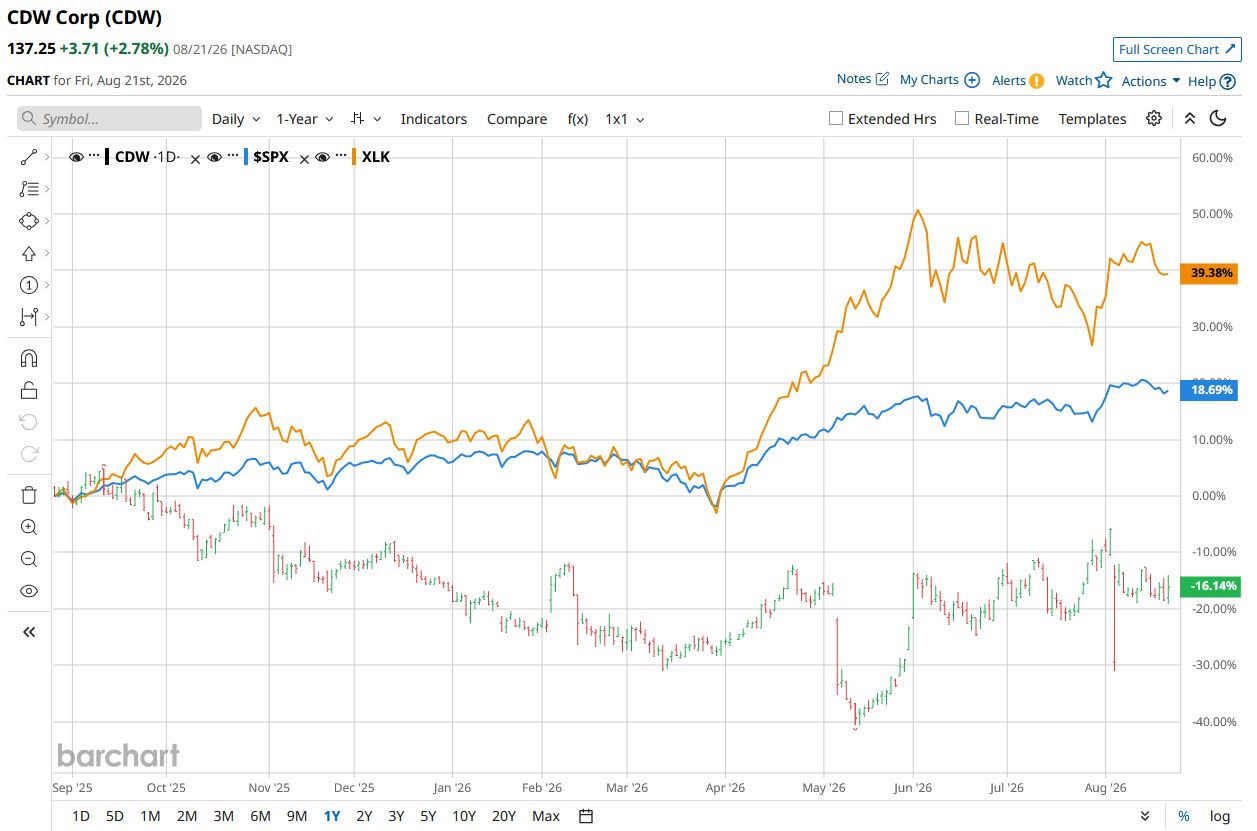
Task: Click the sidebar eye visibility icon
Action: pyautogui.click(x=28, y=591)
